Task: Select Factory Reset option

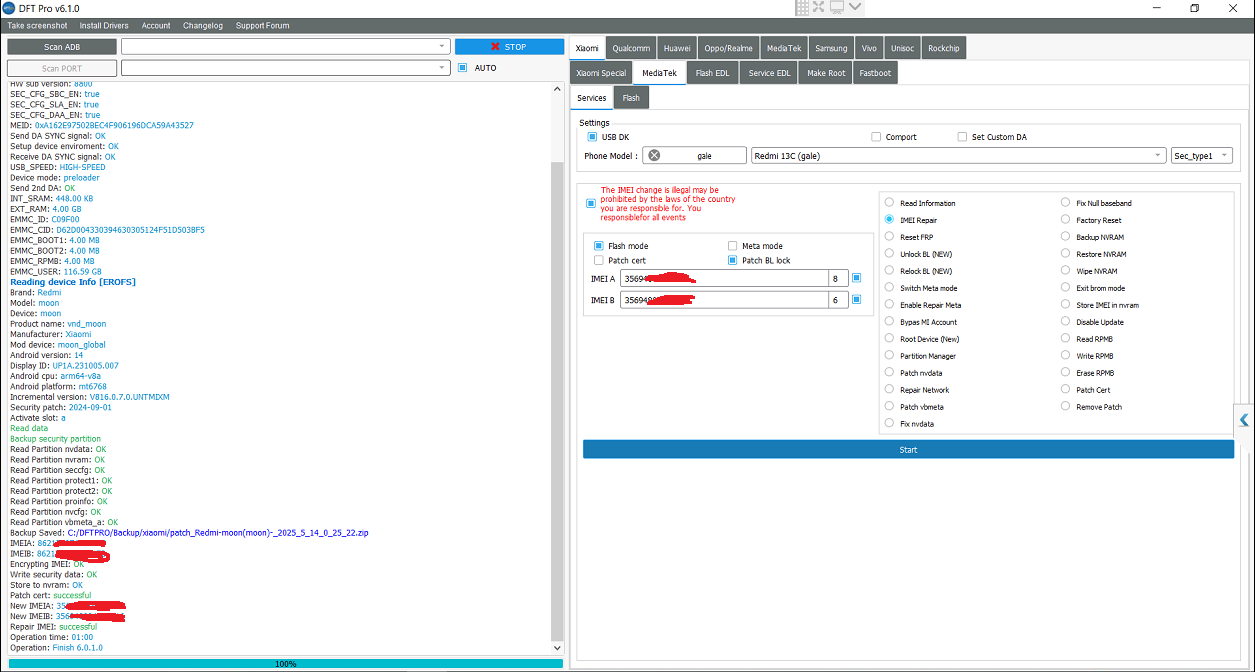Action: click(x=1091, y=220)
